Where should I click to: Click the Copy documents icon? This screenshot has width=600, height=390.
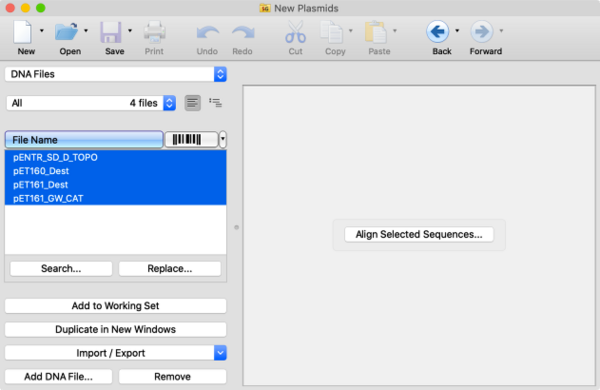(x=331, y=32)
